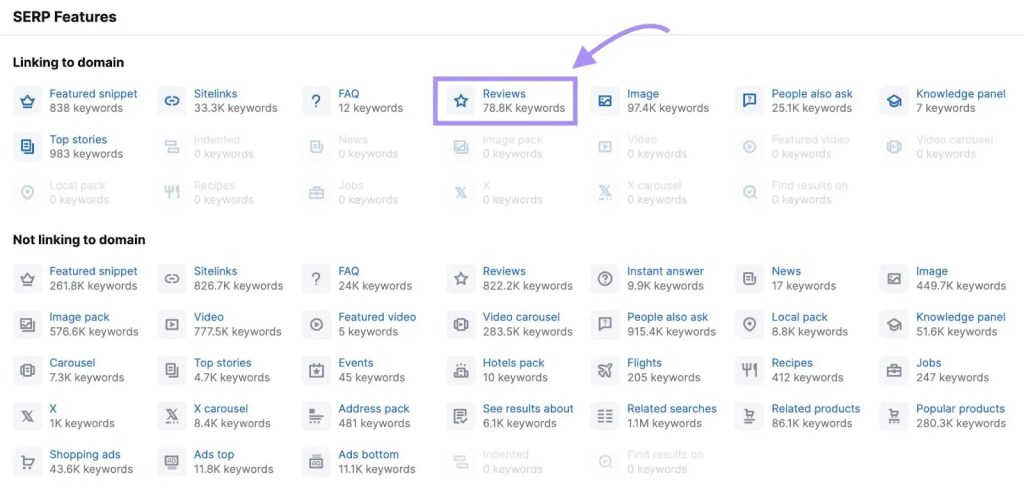Open the Related searches link

(671, 409)
